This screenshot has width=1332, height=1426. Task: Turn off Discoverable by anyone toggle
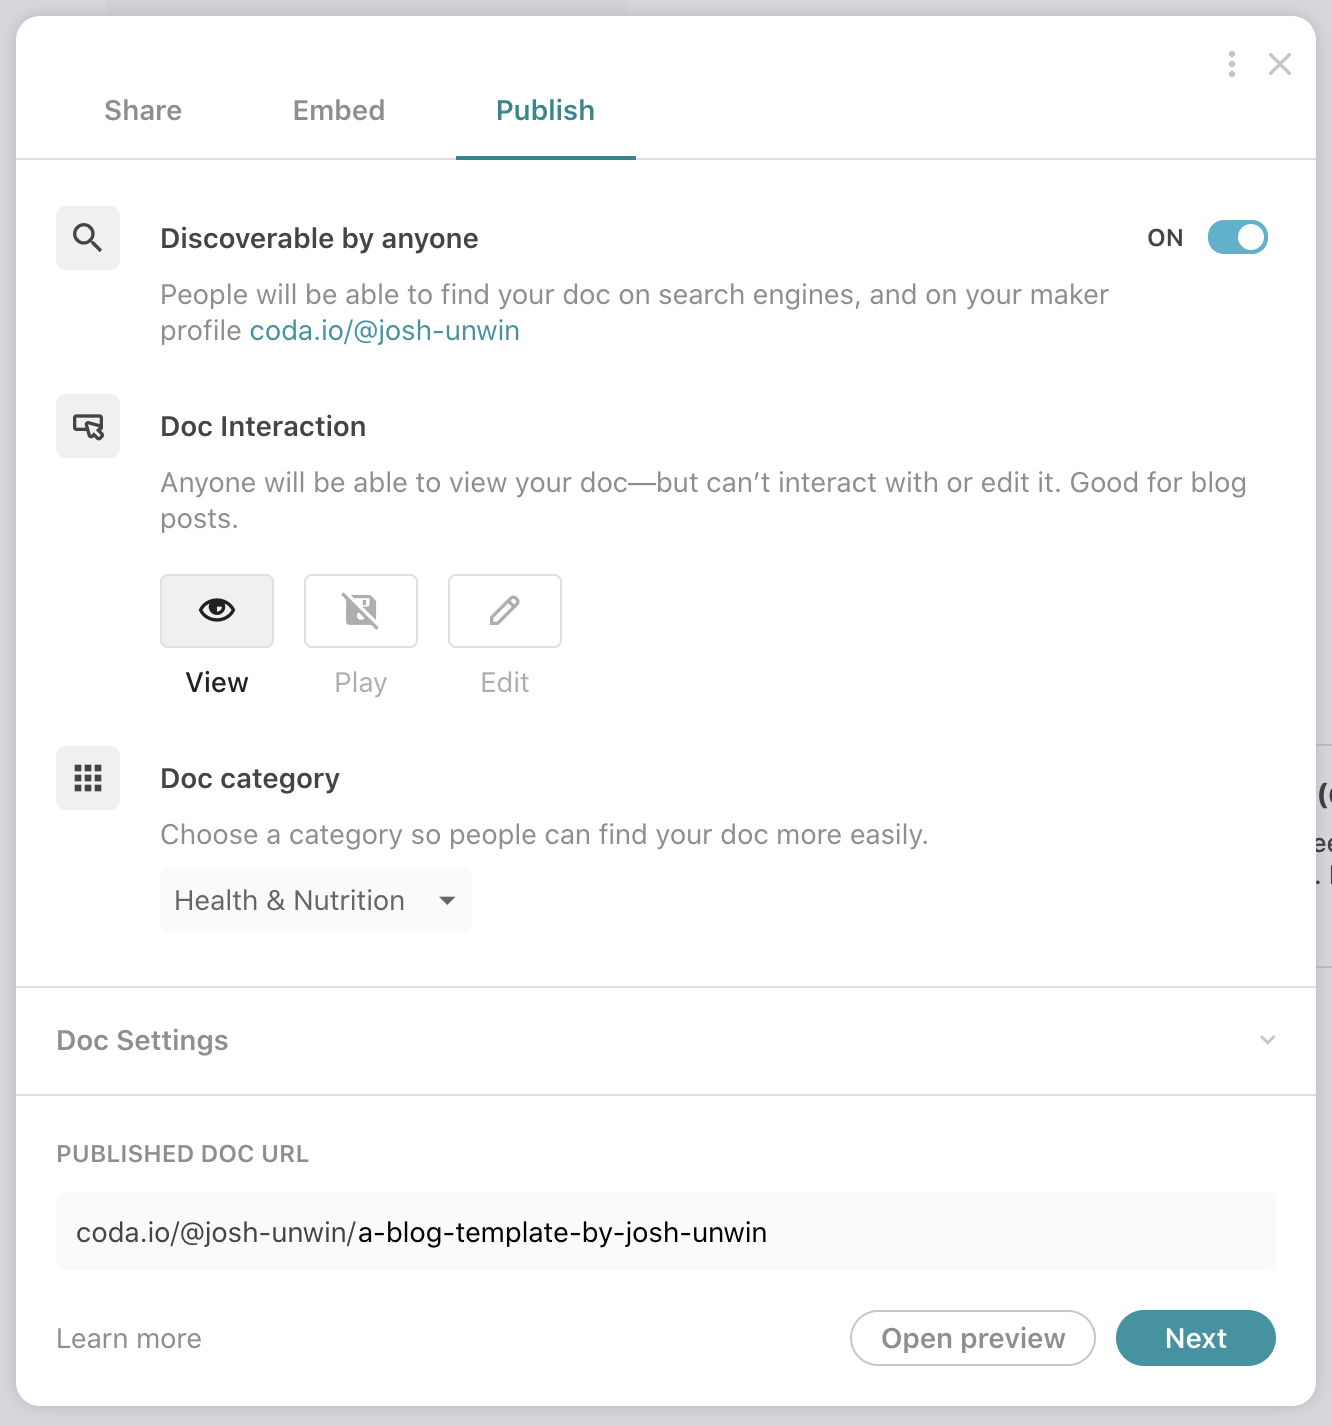(x=1237, y=238)
